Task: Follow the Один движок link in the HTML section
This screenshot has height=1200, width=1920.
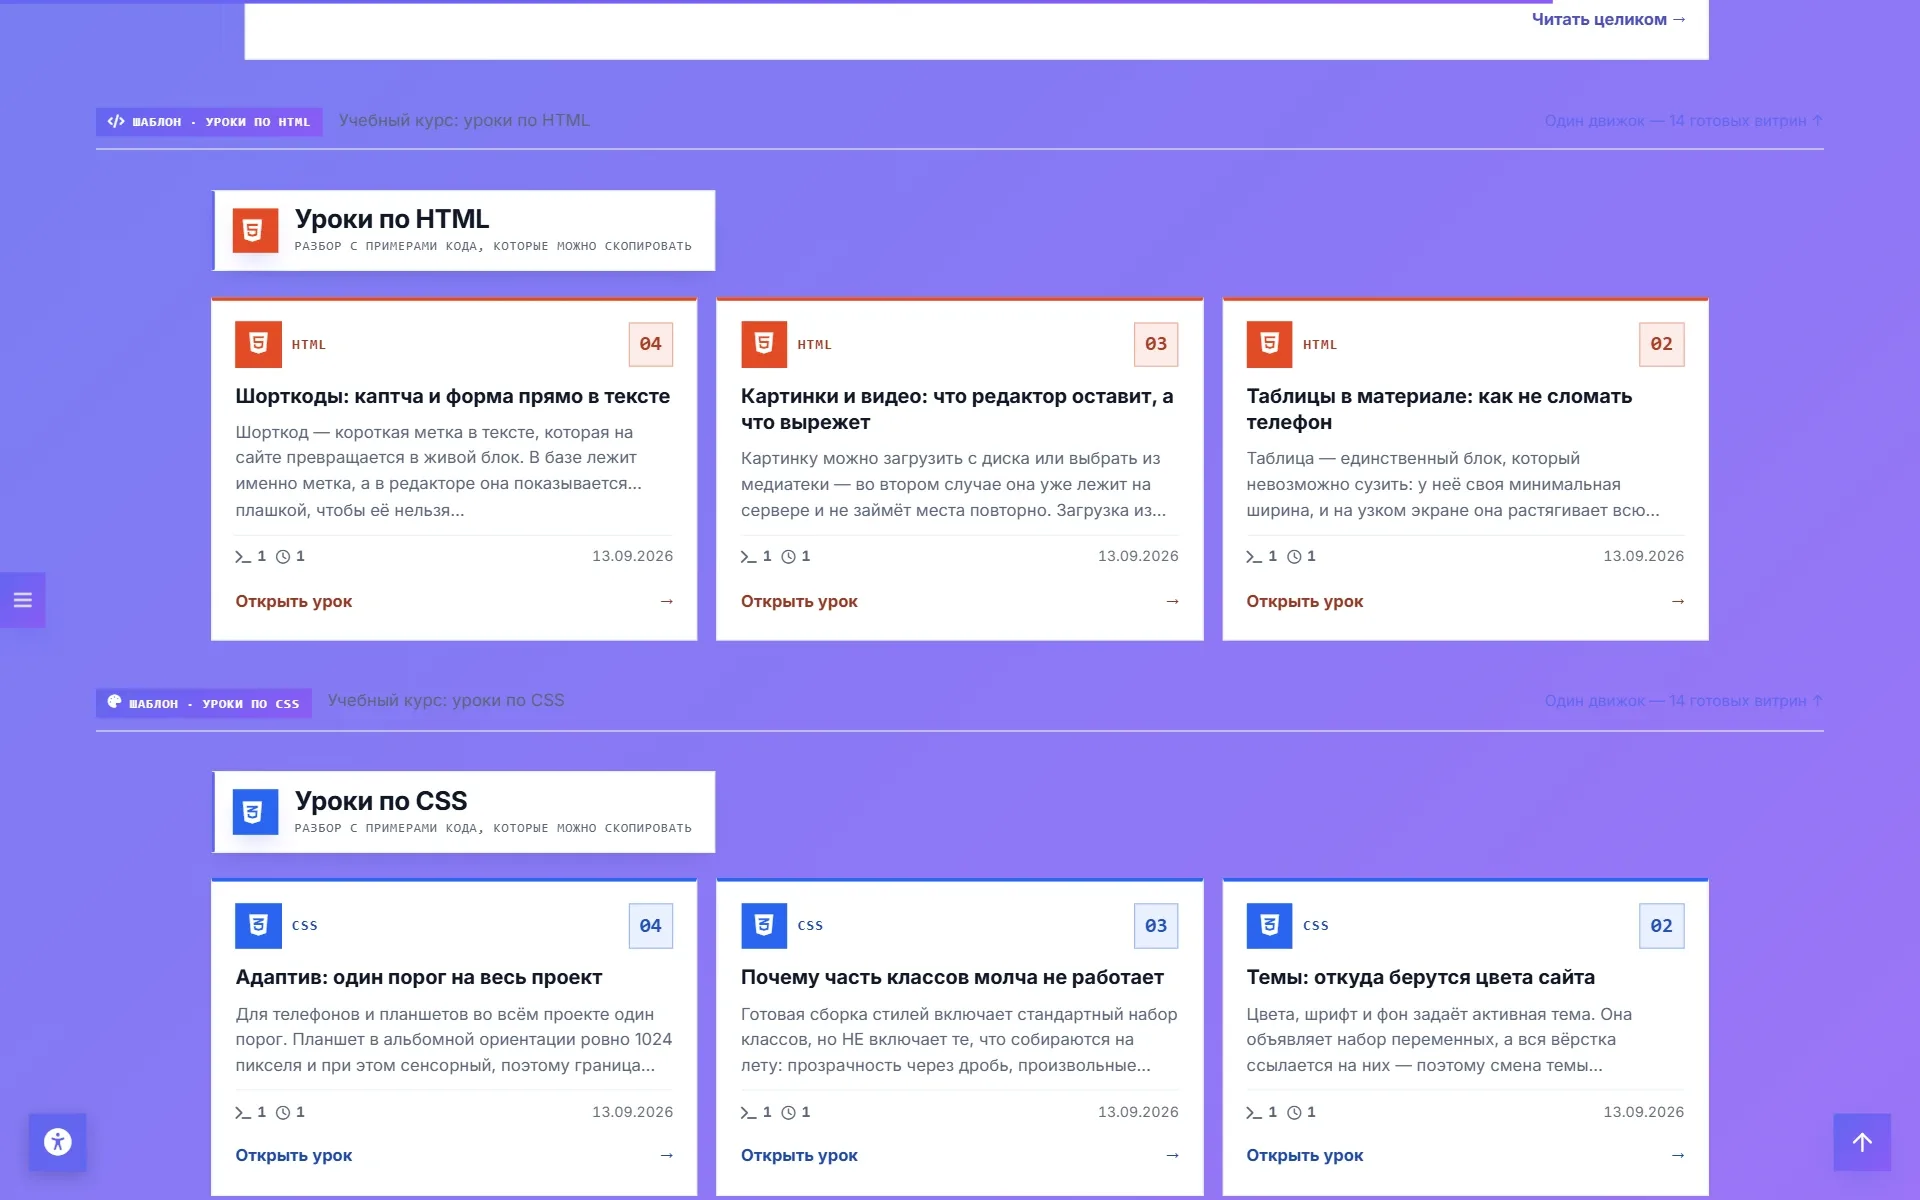Action: tap(1684, 121)
